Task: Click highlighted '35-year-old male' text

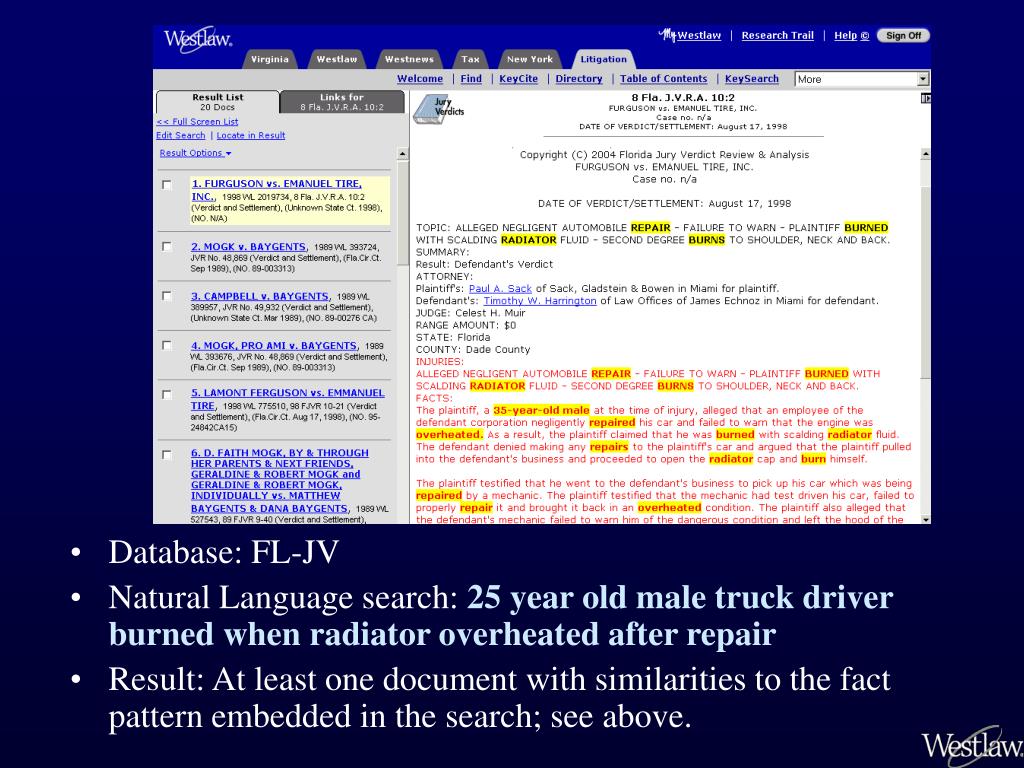Action: (541, 410)
